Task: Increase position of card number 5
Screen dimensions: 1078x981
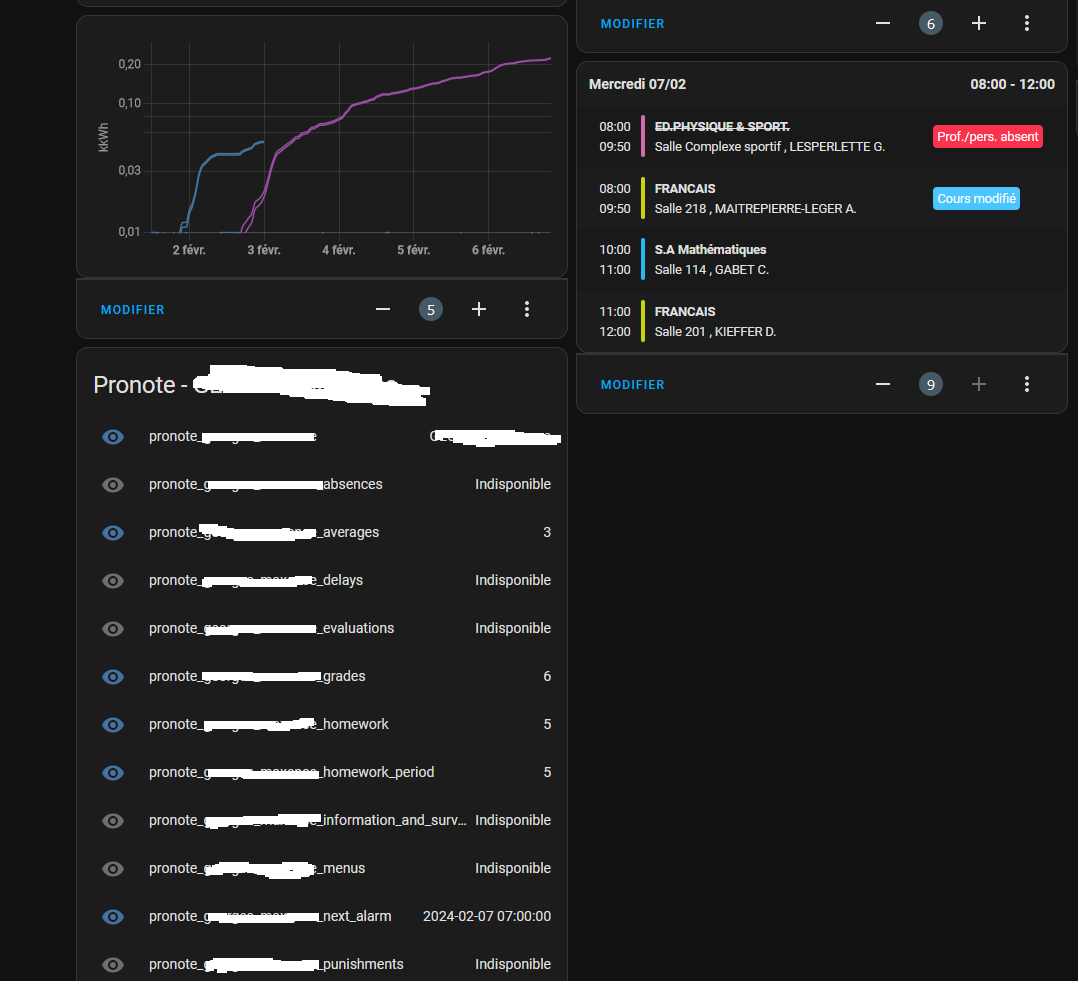Action: [479, 309]
